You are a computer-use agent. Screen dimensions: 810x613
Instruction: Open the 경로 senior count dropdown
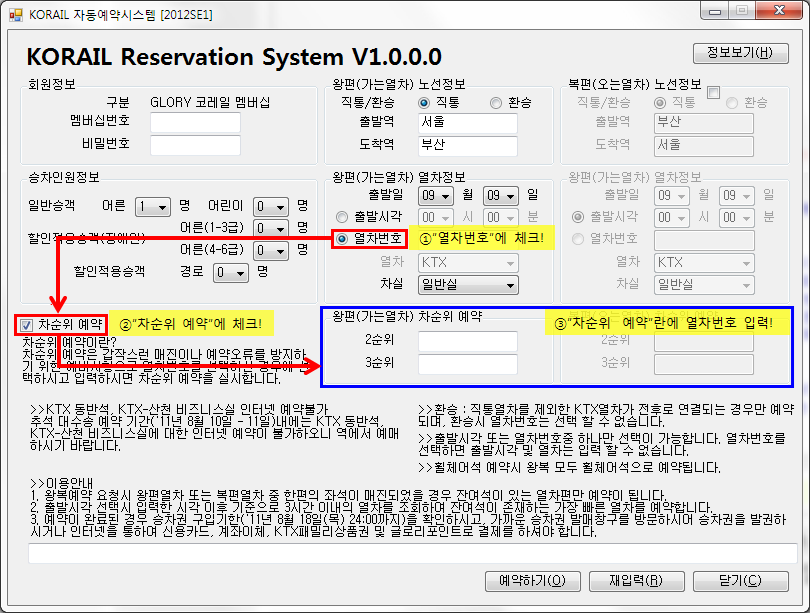click(x=231, y=272)
